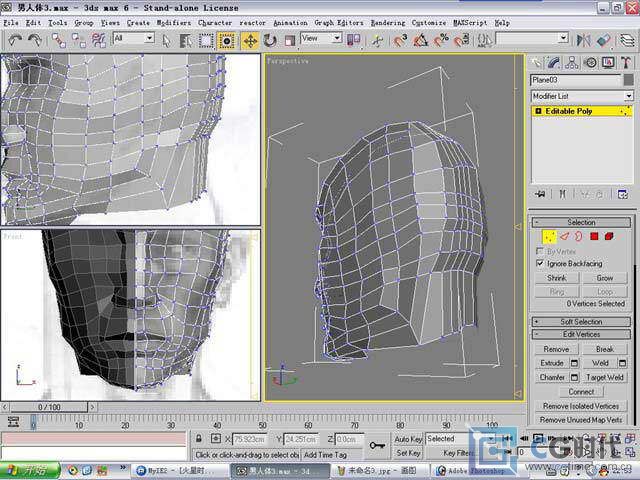Click the 0/100 time slider
Viewport: 640px width, 480px height.
point(49,407)
